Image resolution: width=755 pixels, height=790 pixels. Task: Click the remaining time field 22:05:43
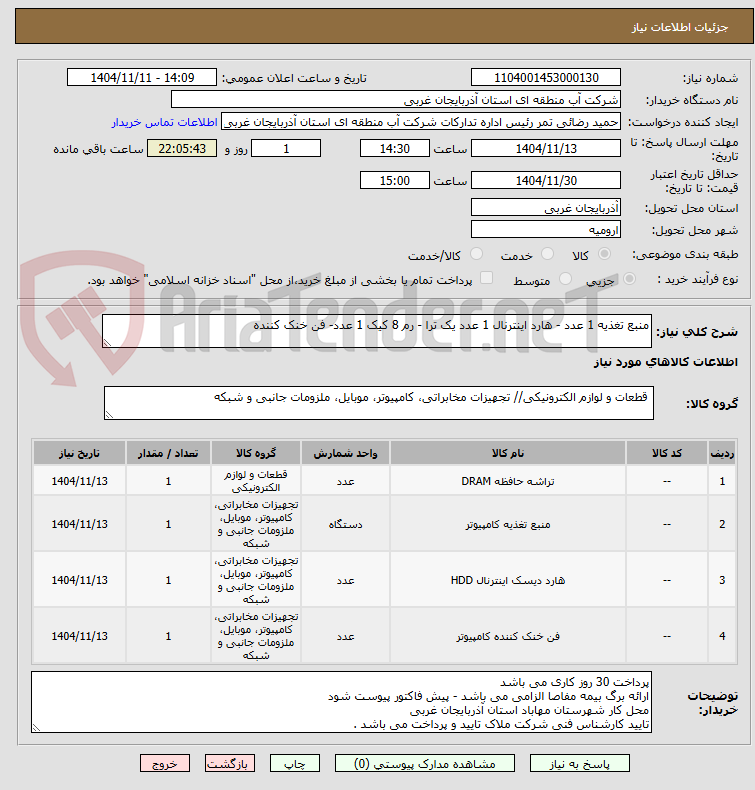click(182, 149)
